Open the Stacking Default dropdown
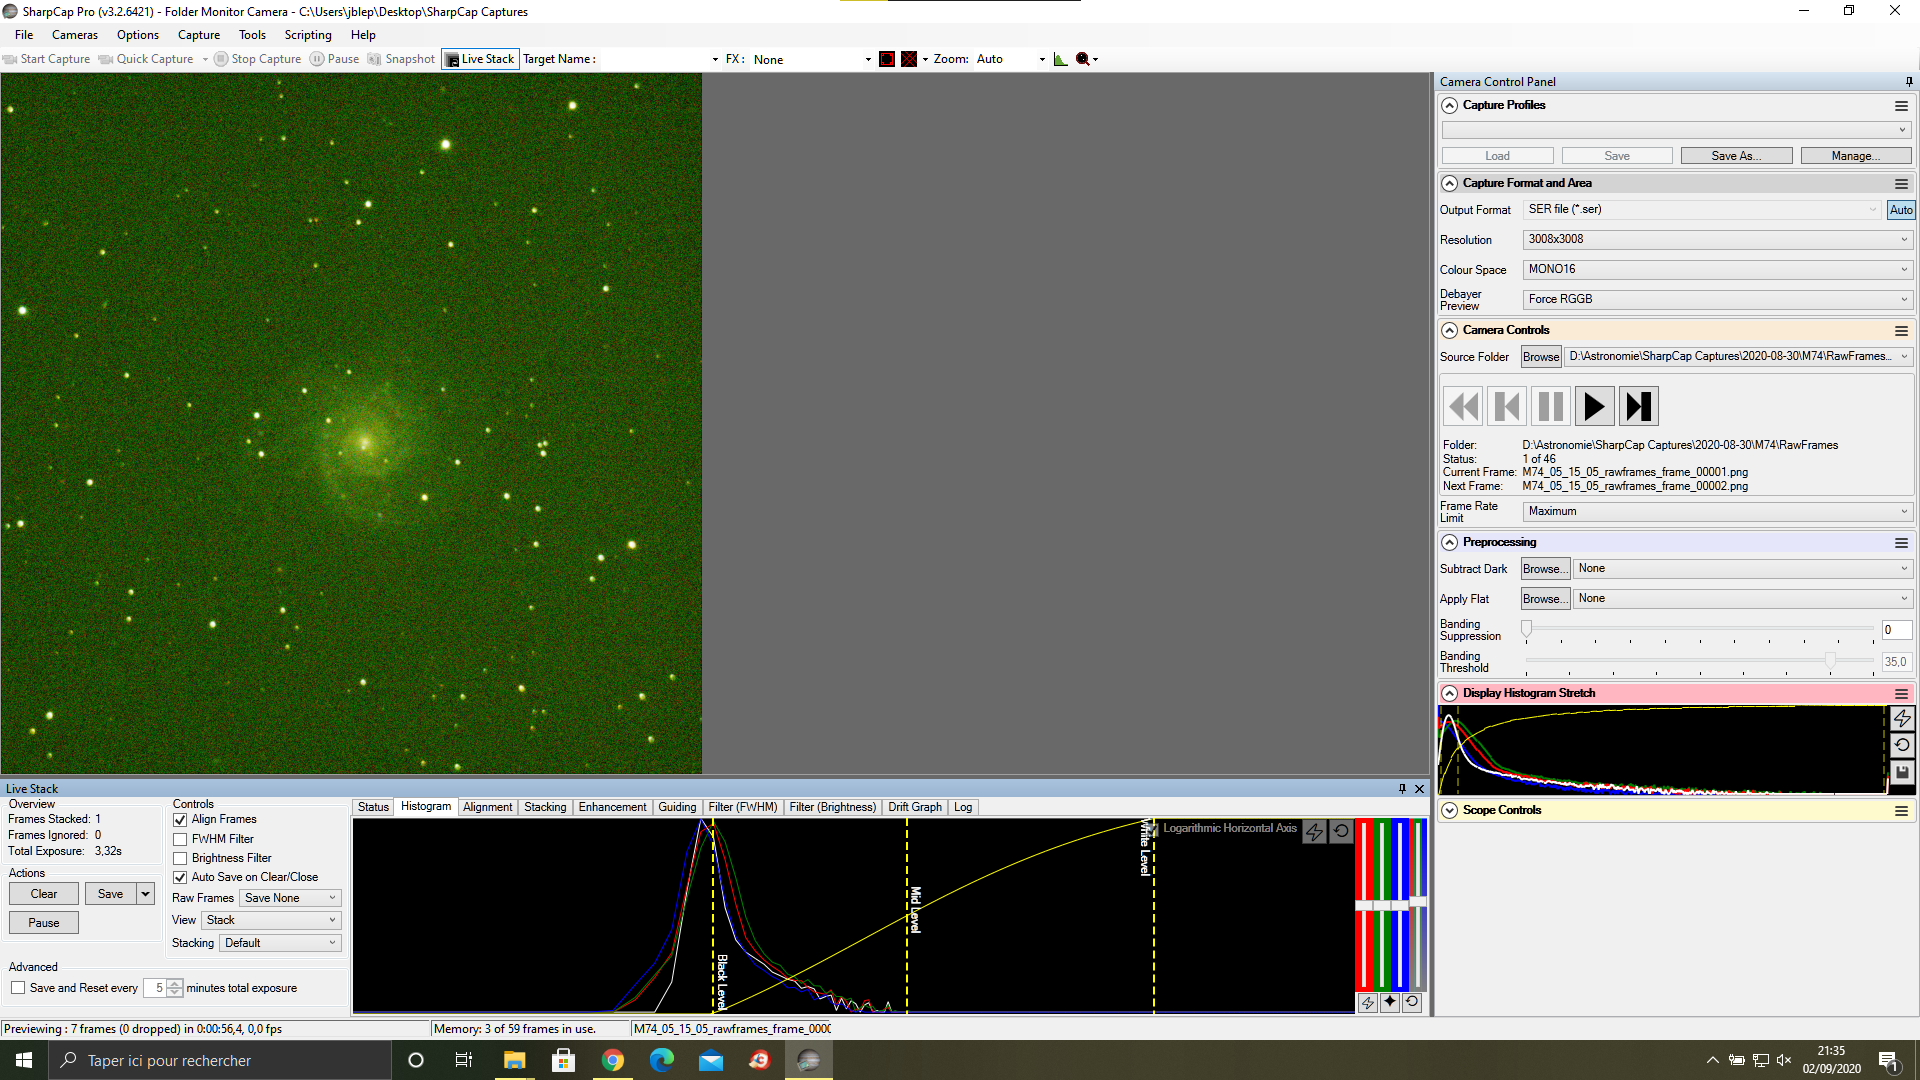Screen dimensions: 1920x1080 tap(280, 943)
